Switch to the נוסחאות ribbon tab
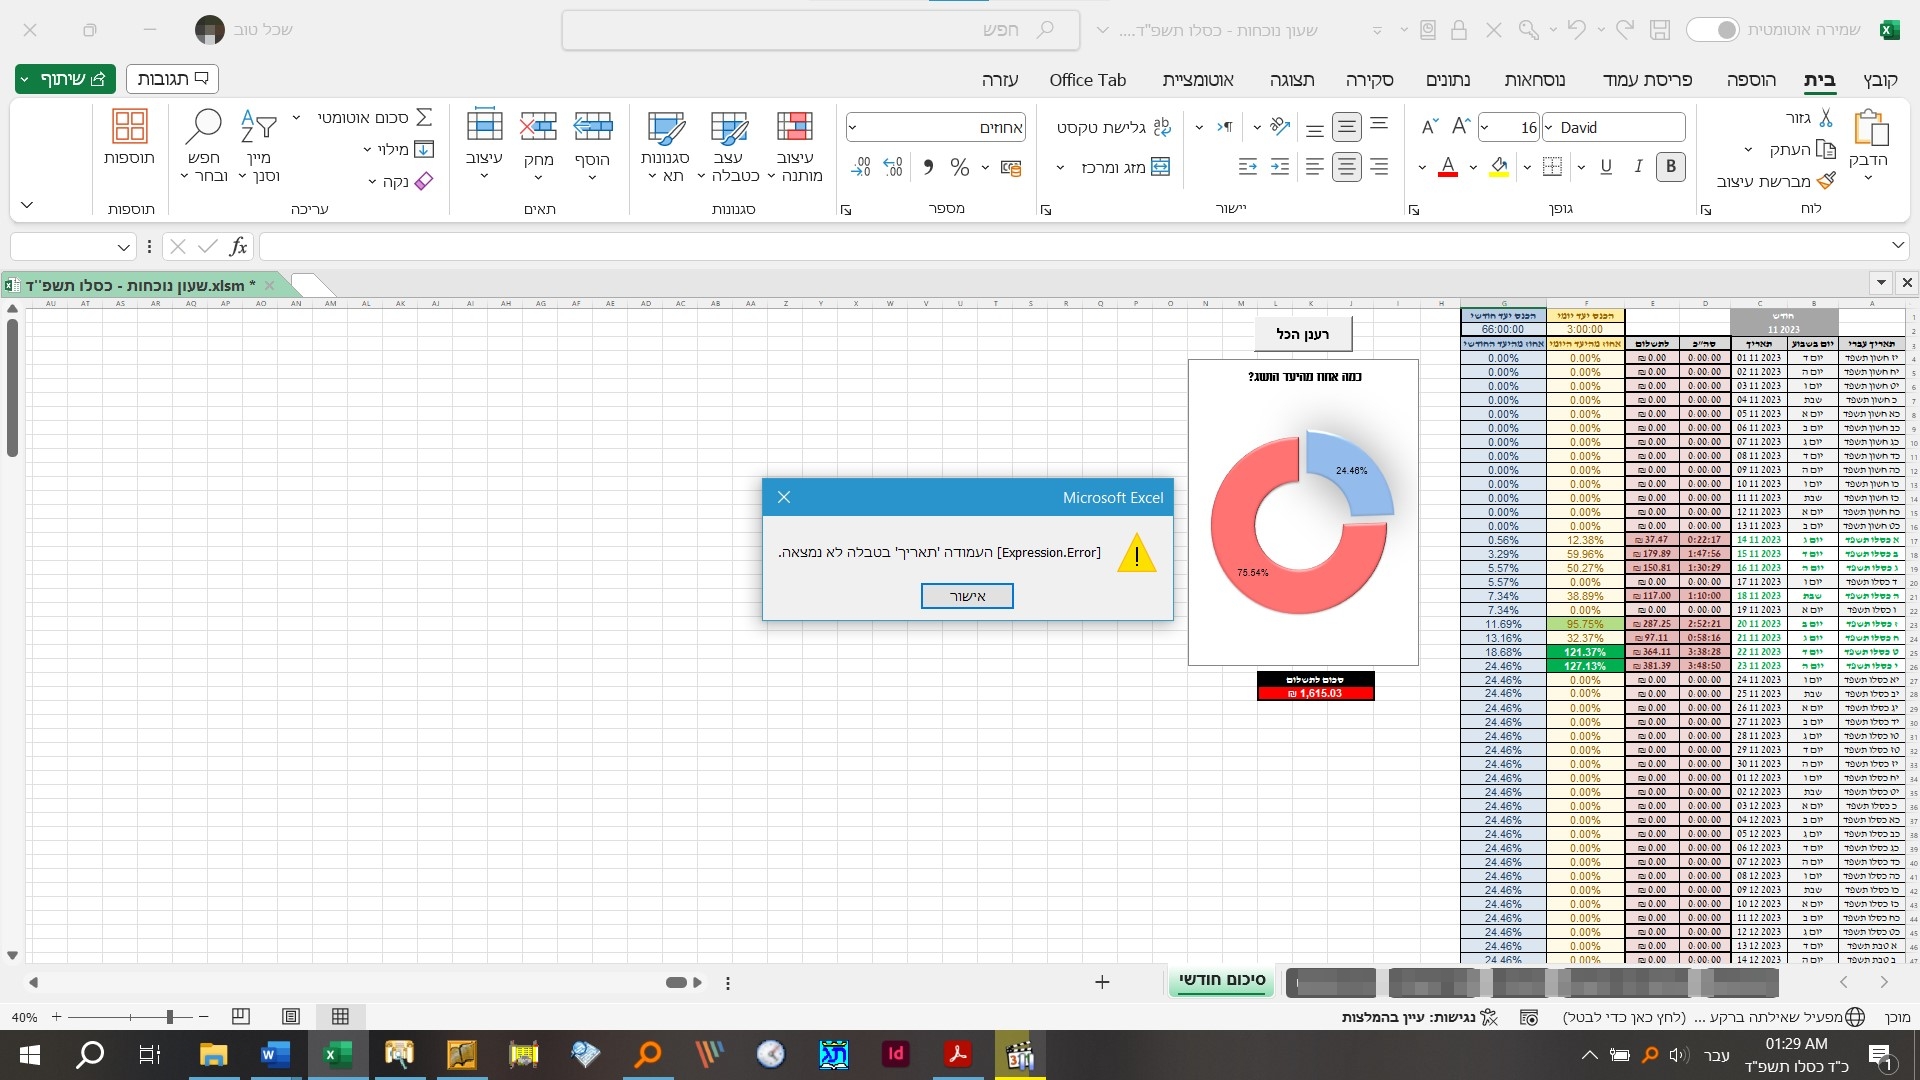The width and height of the screenshot is (1920, 1080). coord(1534,80)
